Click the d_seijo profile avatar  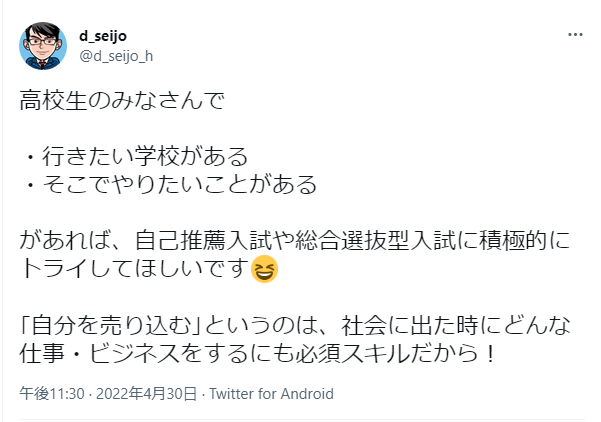point(43,45)
